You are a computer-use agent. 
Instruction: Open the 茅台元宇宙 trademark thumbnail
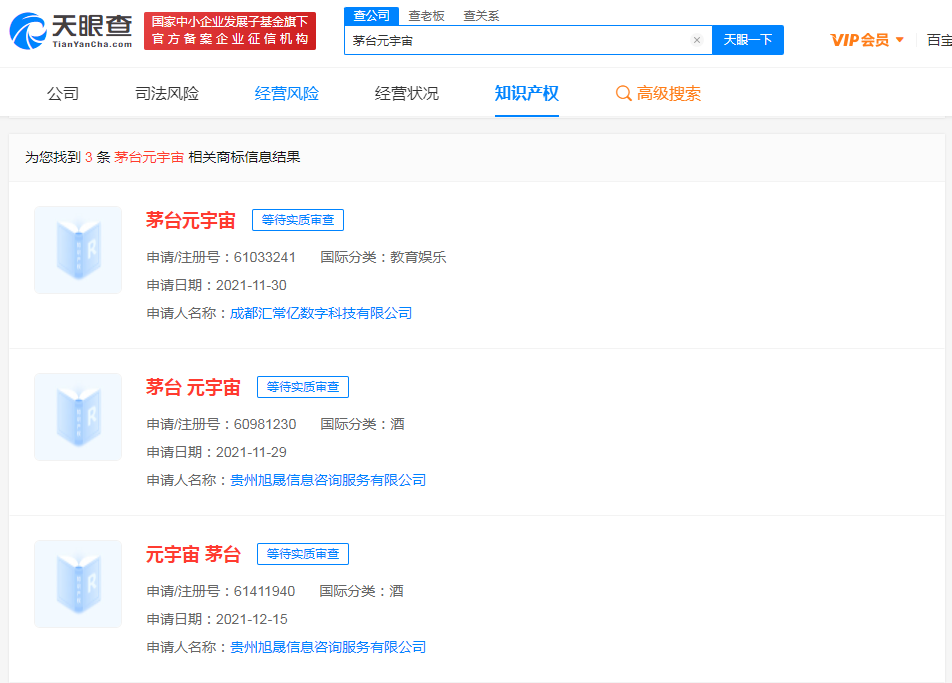point(78,250)
